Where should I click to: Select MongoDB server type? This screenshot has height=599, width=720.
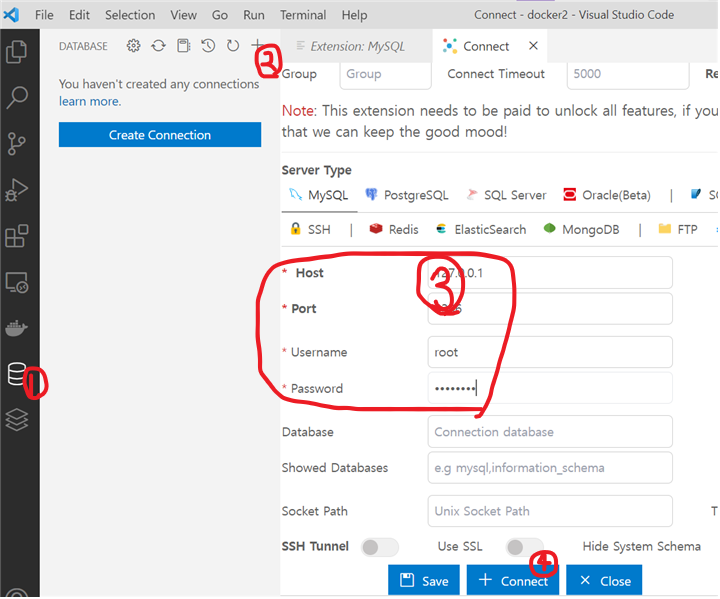(581, 229)
